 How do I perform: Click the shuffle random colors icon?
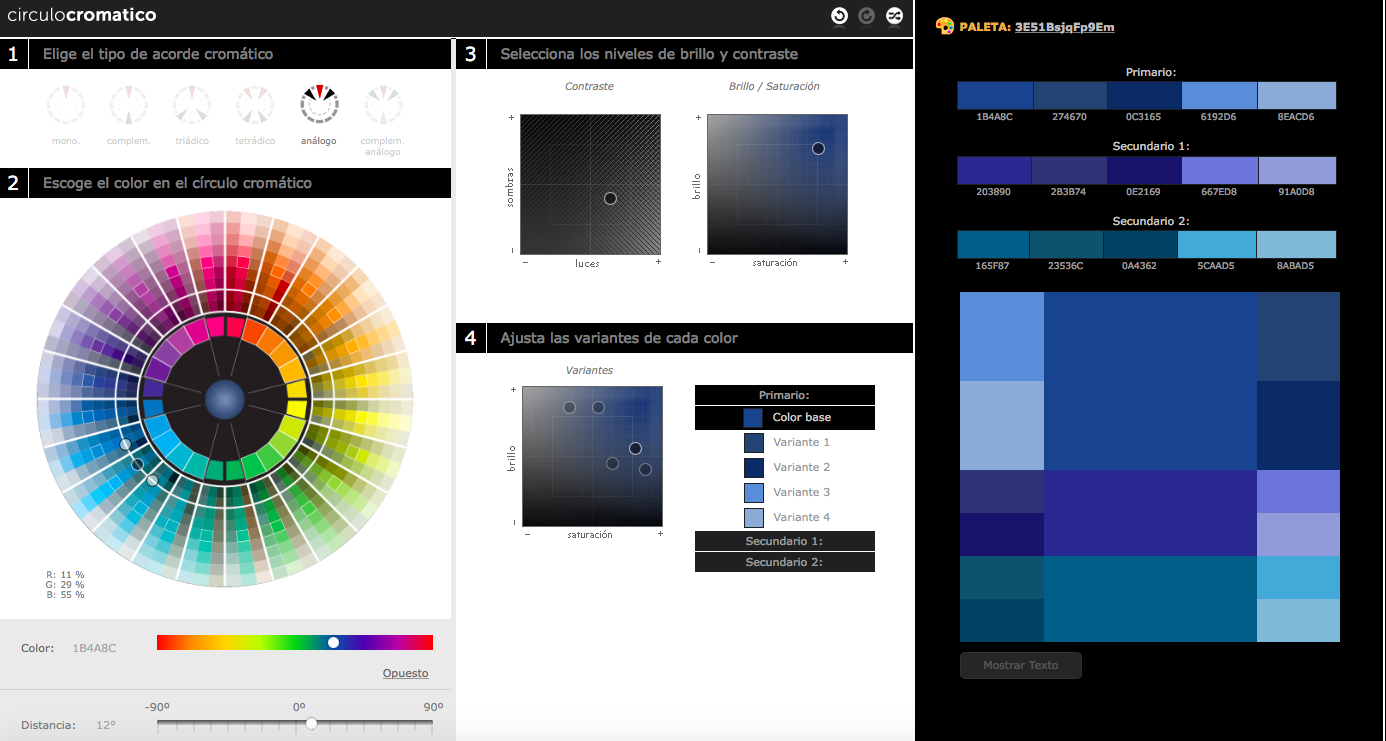click(895, 15)
